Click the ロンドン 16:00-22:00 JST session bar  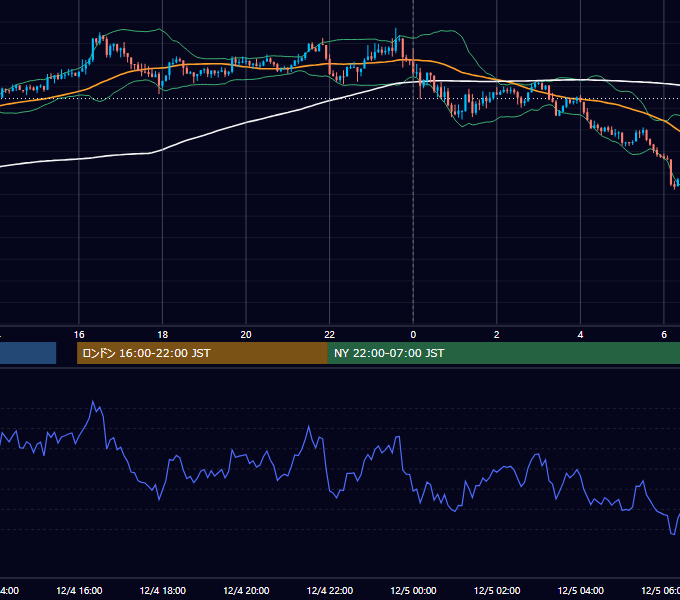tap(202, 353)
